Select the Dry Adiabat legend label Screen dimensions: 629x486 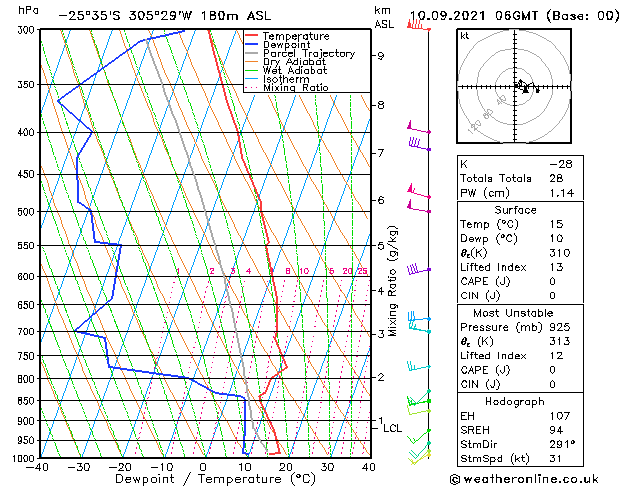tap(294, 62)
